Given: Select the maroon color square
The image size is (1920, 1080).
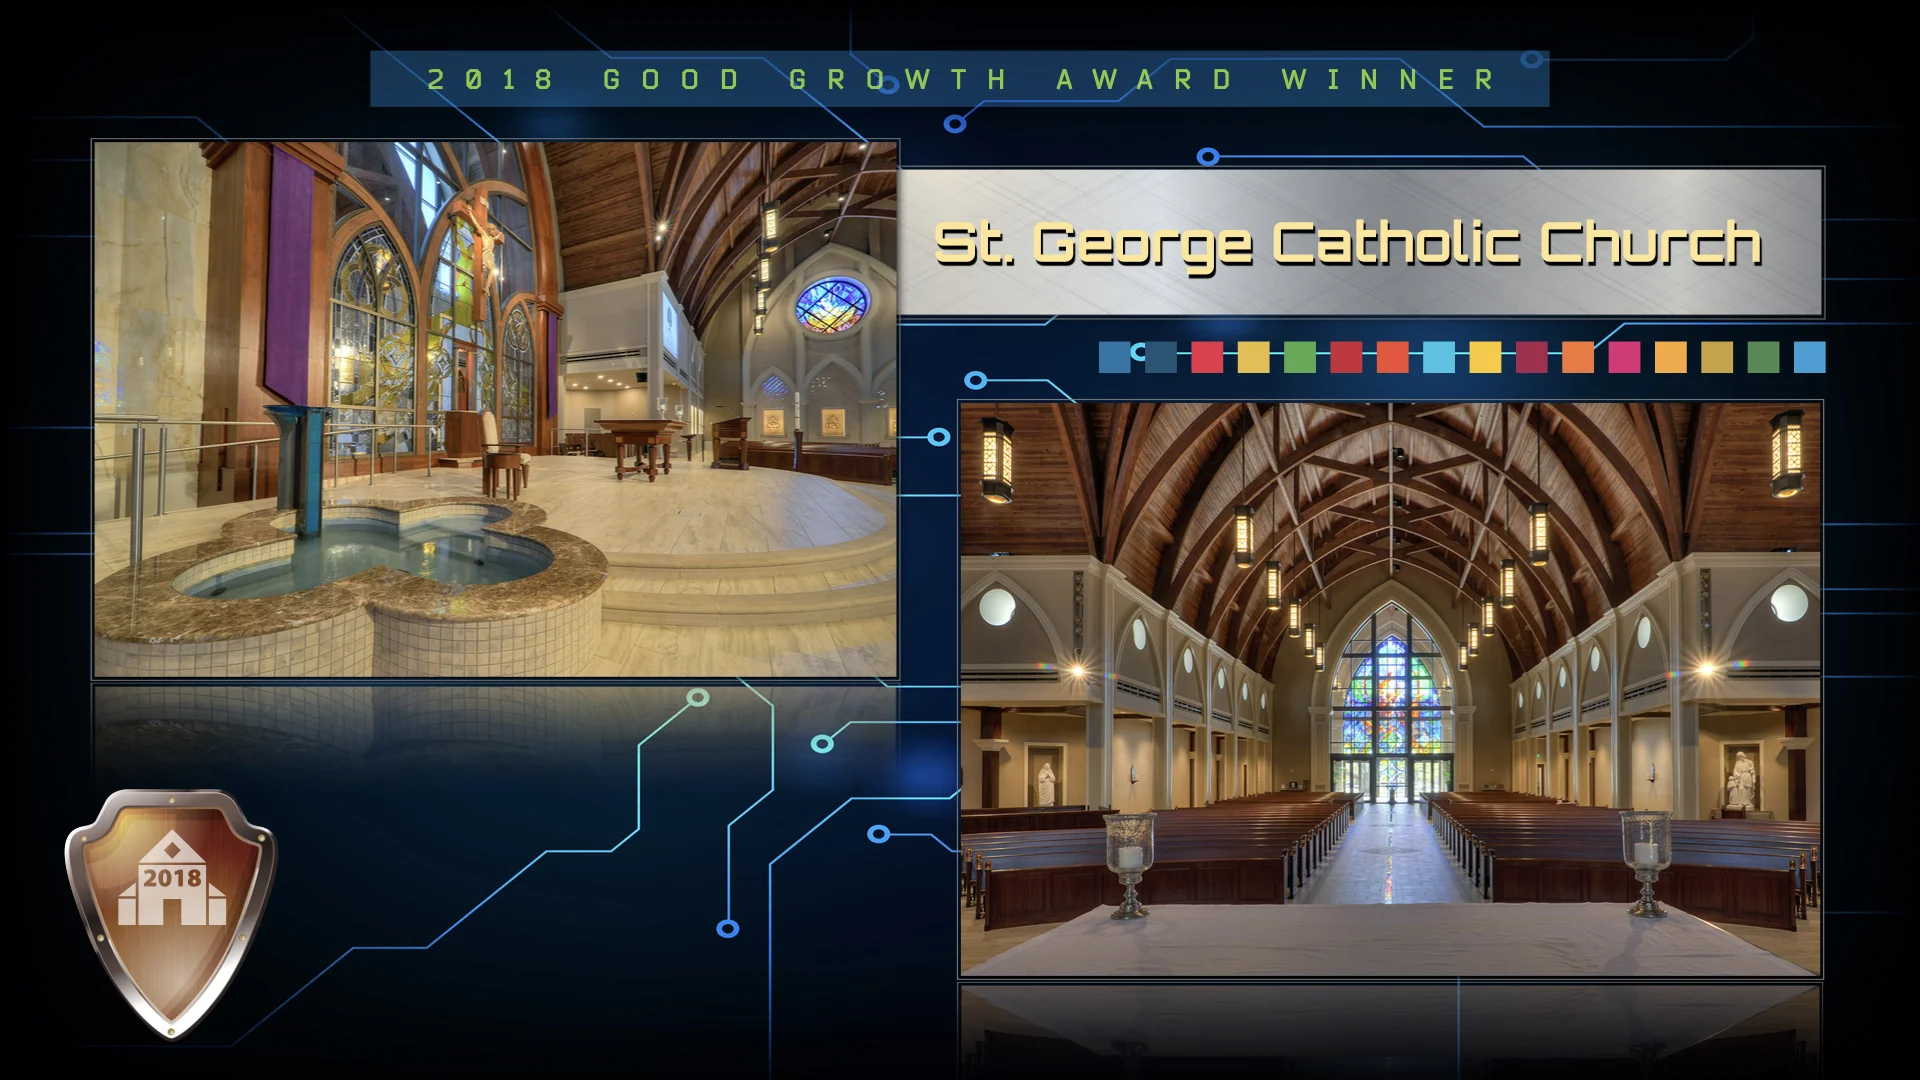Looking at the screenshot, I should tap(1531, 357).
